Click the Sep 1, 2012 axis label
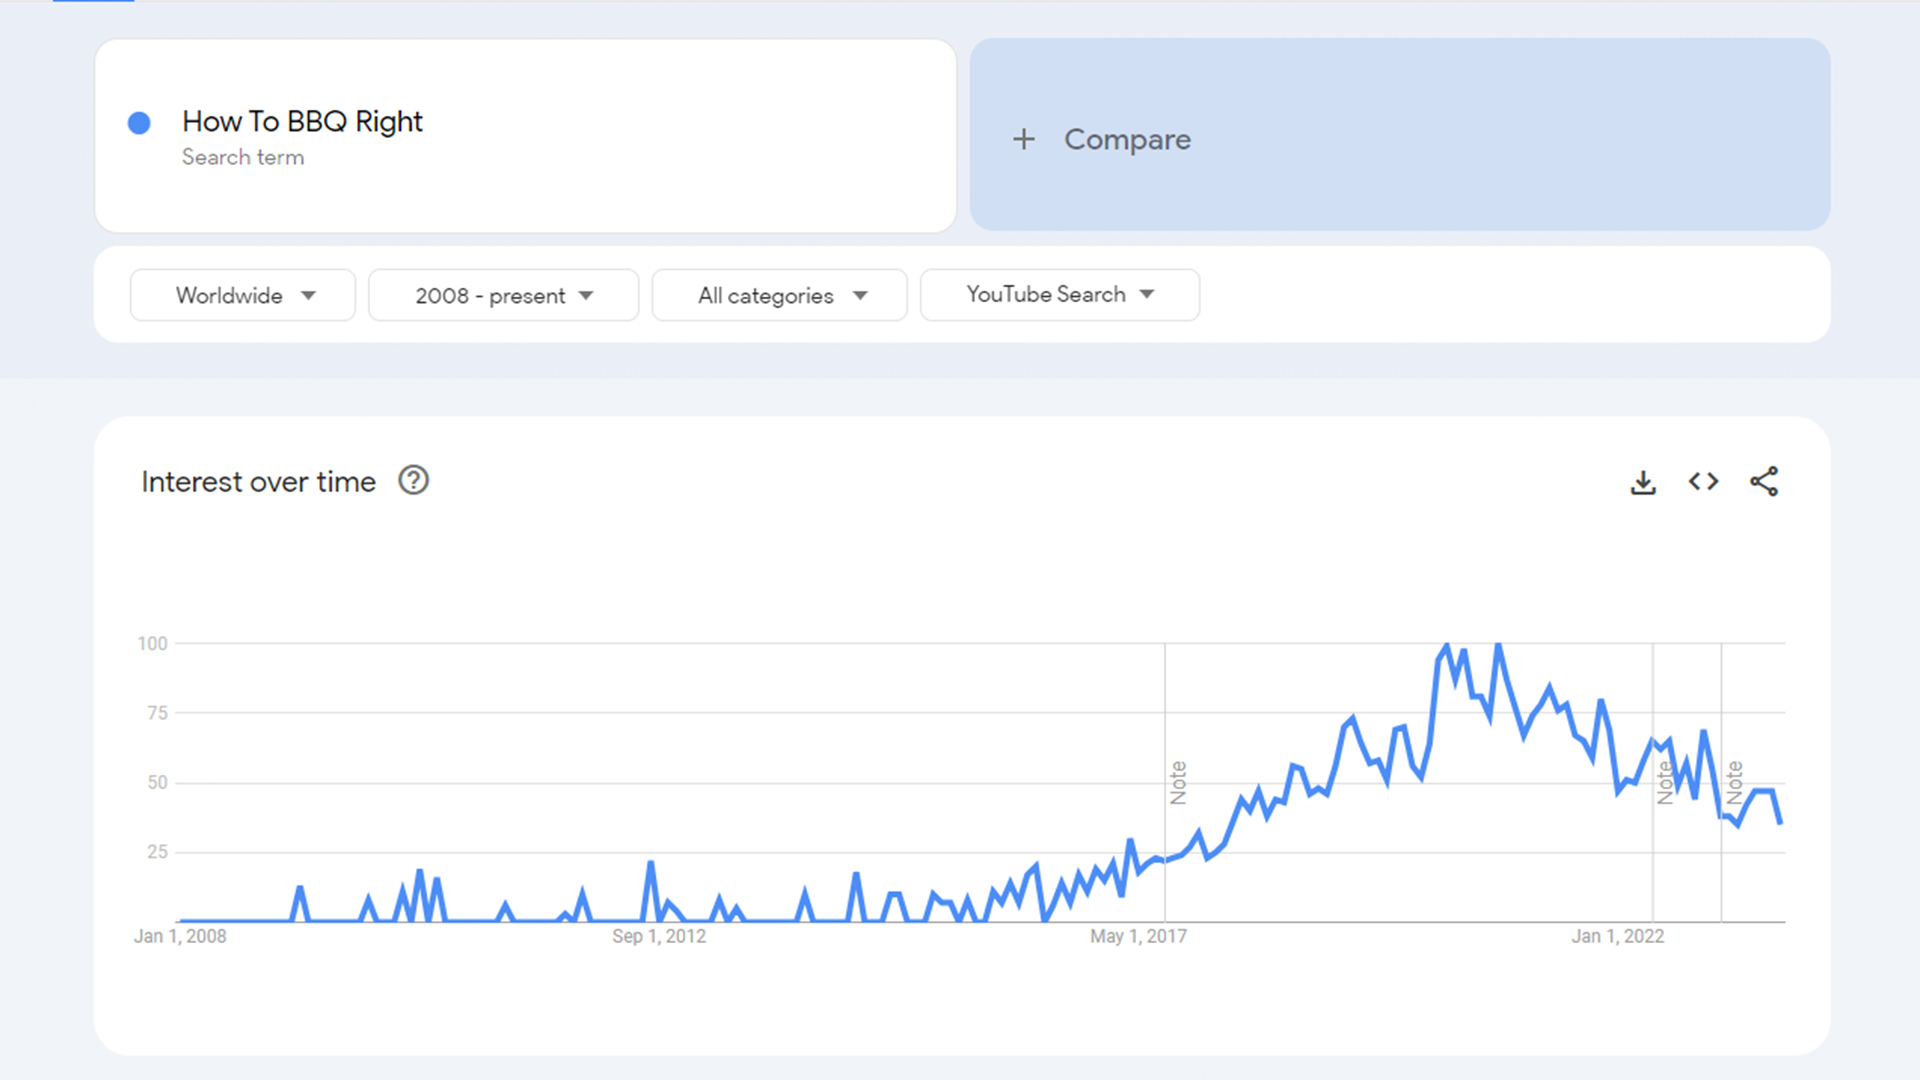 (x=659, y=936)
